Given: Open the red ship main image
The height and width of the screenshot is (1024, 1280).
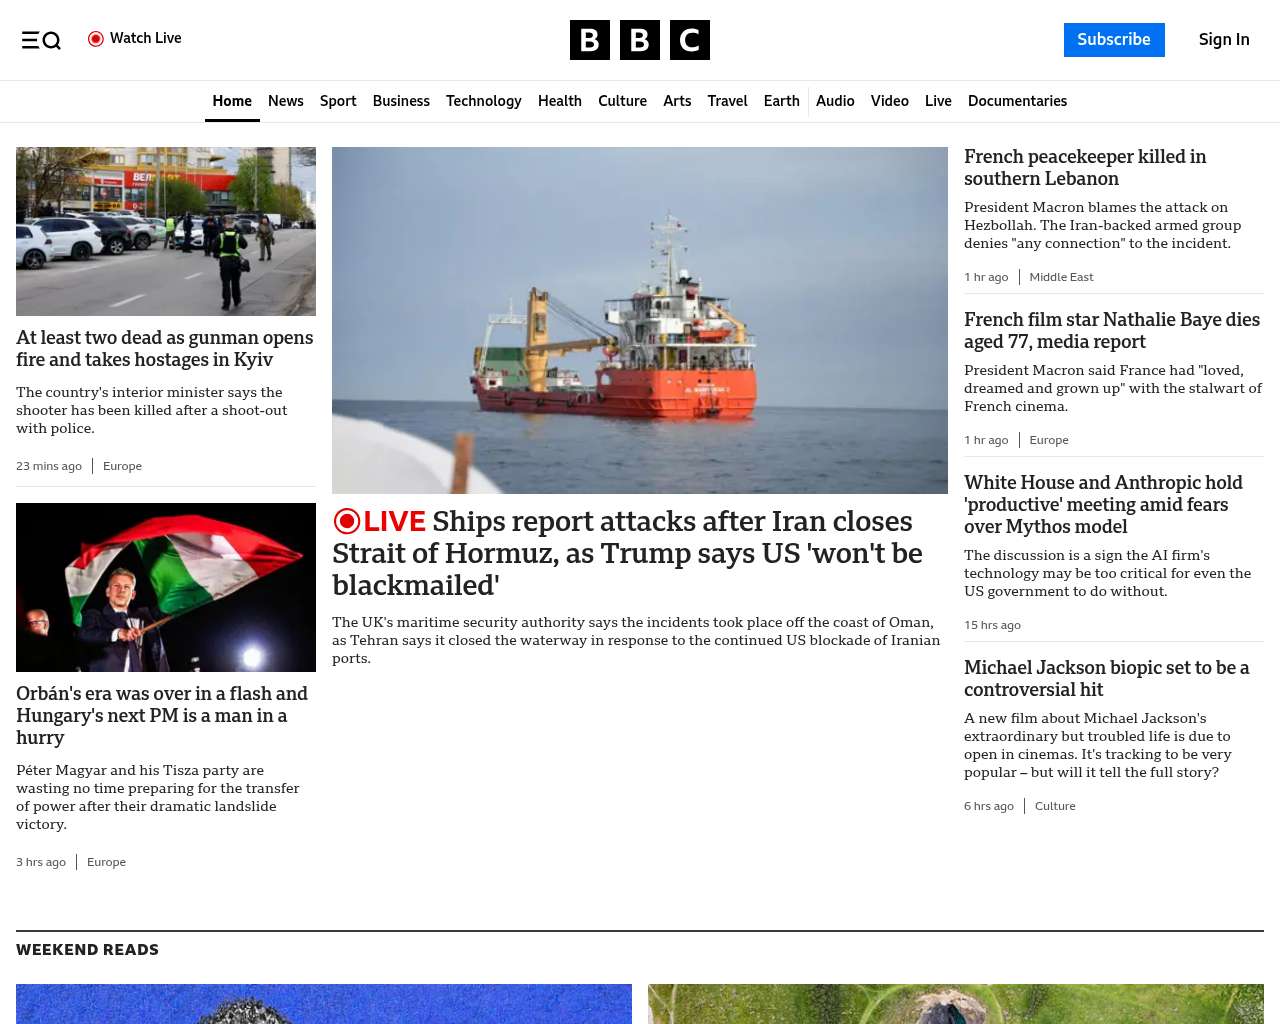Looking at the screenshot, I should tap(640, 320).
